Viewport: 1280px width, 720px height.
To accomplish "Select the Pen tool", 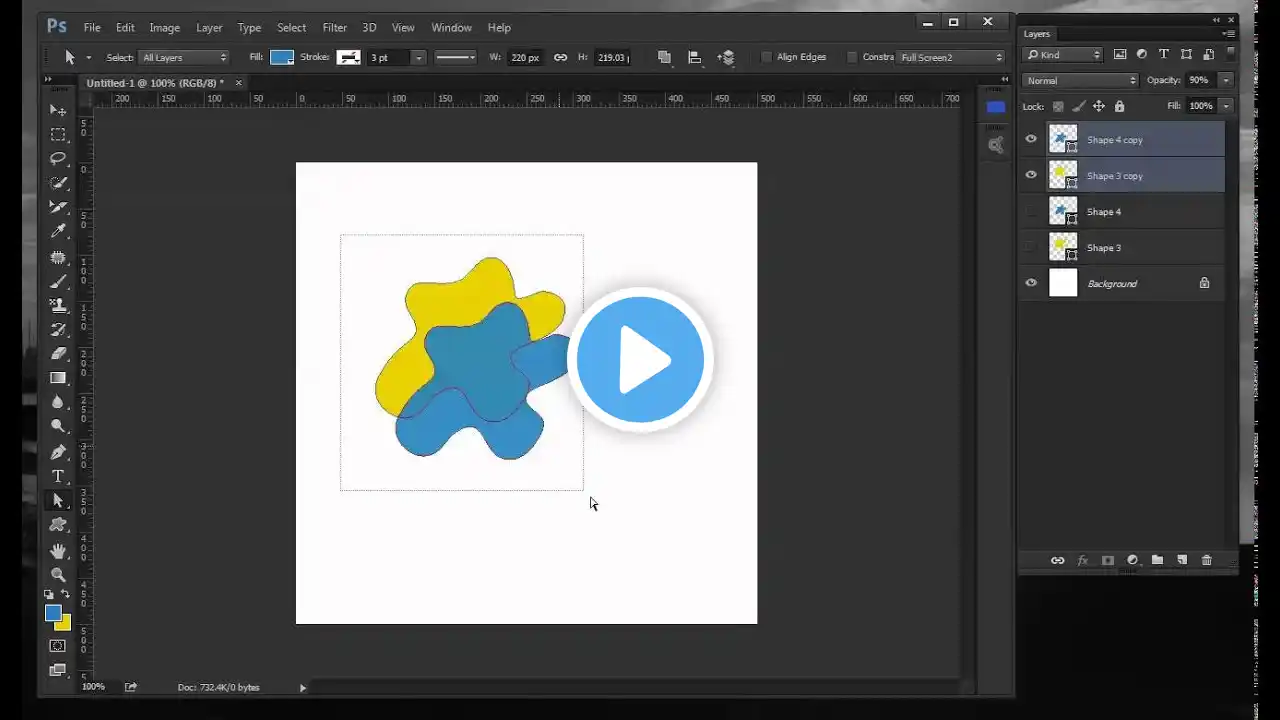I will click(58, 452).
